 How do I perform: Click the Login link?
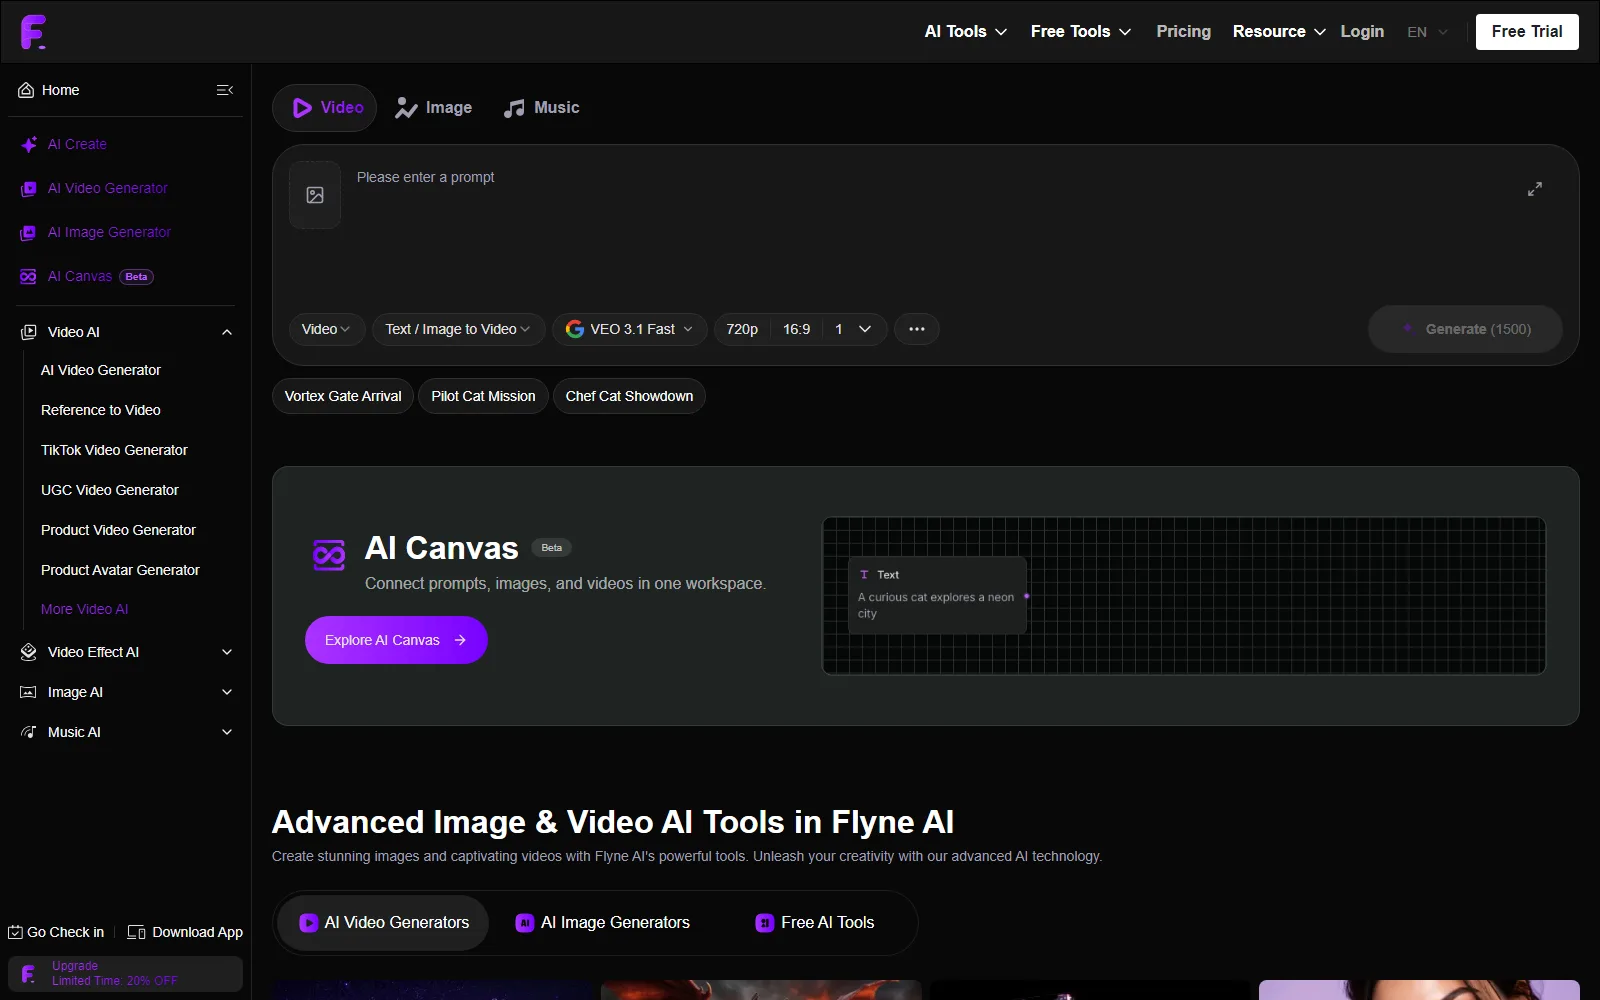click(1362, 32)
